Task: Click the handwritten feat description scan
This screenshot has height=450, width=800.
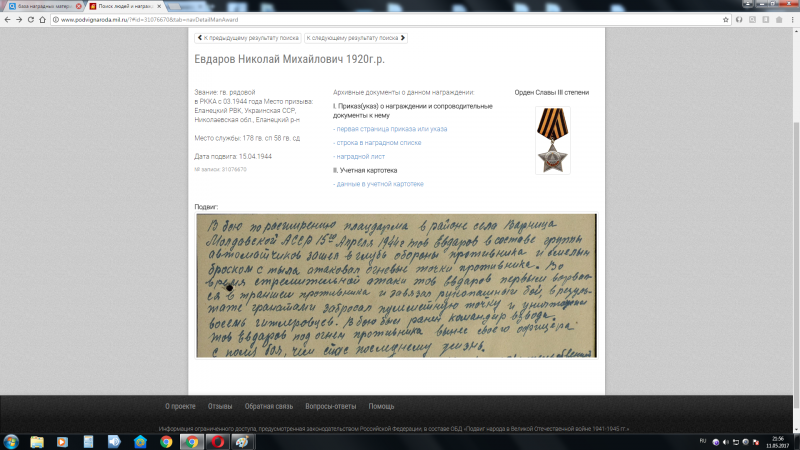Action: pos(396,286)
